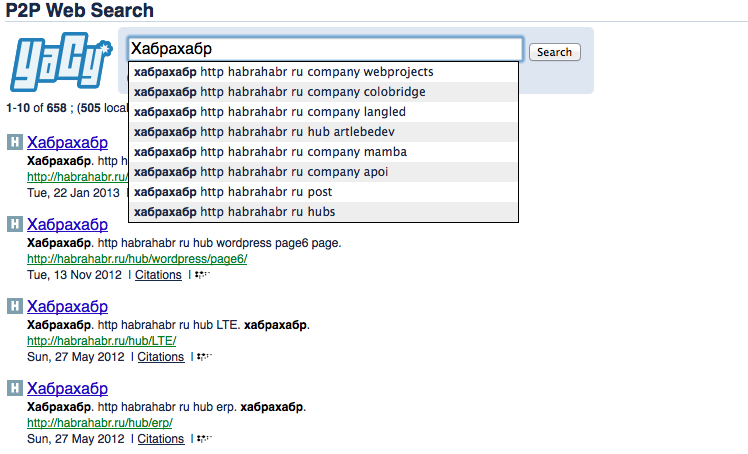This screenshot has width=748, height=454.
Task: Open Хабрахабр result title for hub LTE
Action: [67, 306]
